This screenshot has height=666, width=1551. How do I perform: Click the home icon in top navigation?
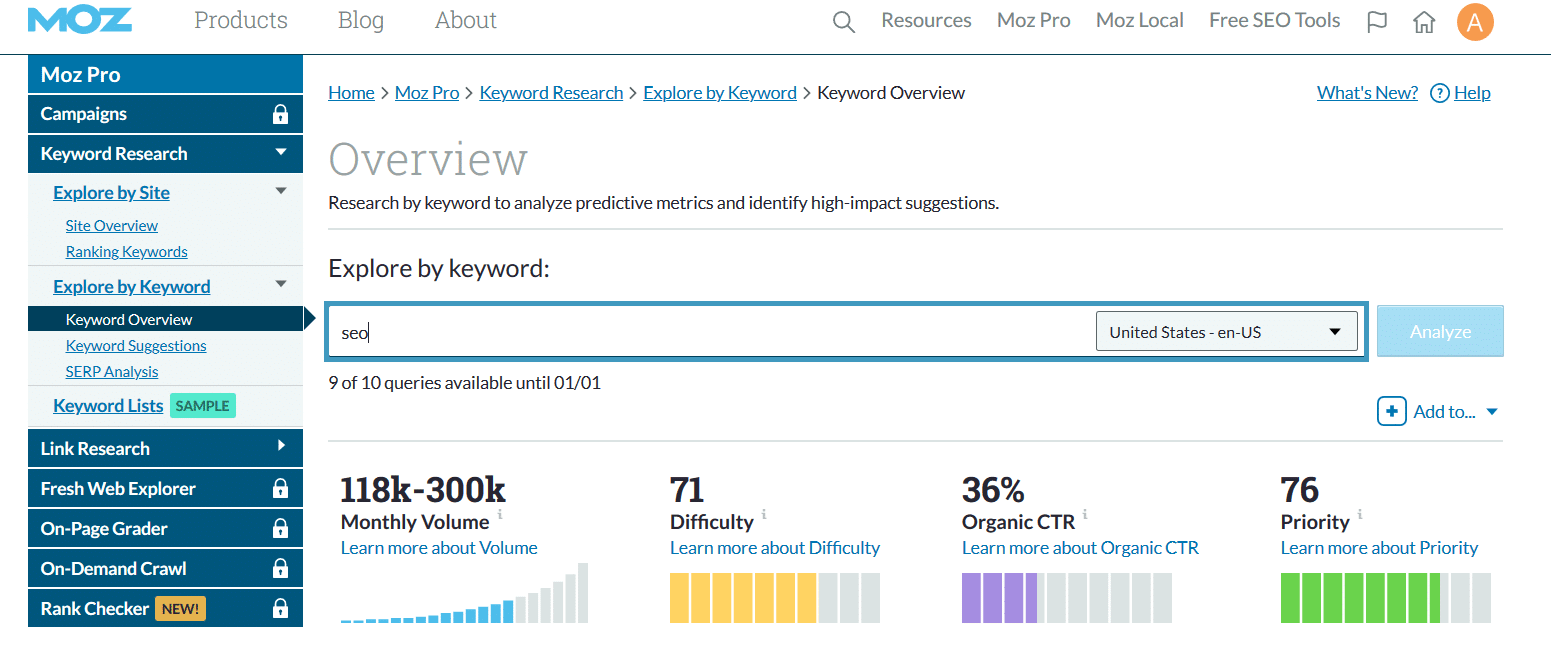pos(1424,21)
